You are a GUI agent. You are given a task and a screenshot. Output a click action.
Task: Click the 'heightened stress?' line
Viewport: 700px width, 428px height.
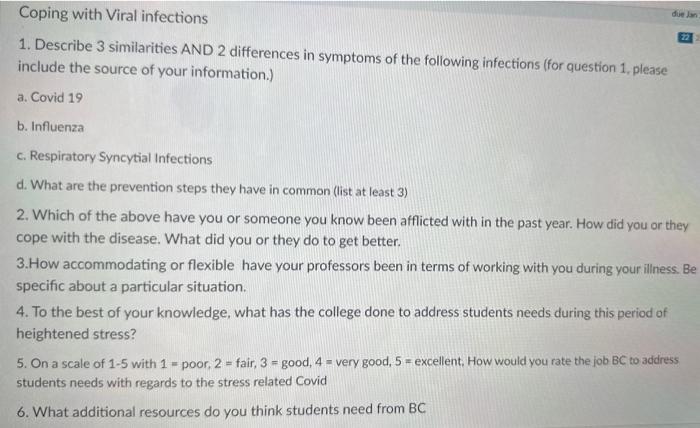76,333
